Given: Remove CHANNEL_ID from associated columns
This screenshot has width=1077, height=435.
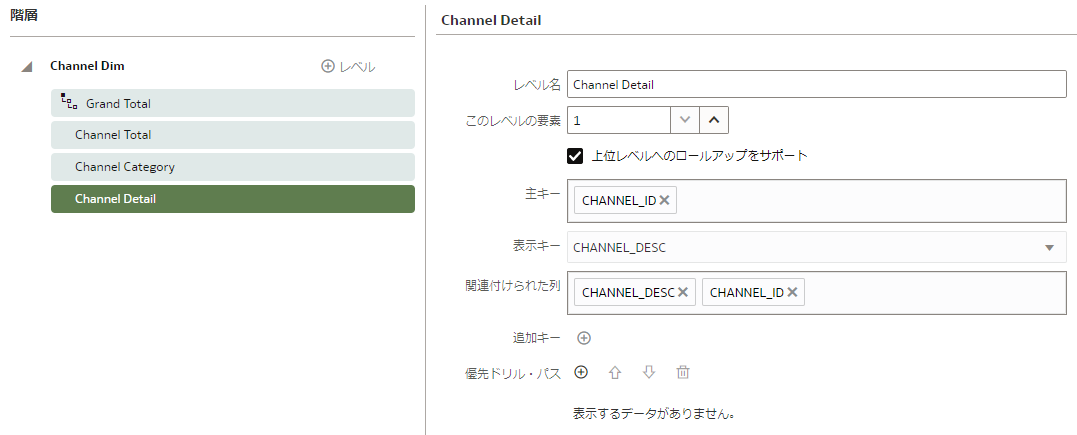Looking at the screenshot, I should (792, 292).
